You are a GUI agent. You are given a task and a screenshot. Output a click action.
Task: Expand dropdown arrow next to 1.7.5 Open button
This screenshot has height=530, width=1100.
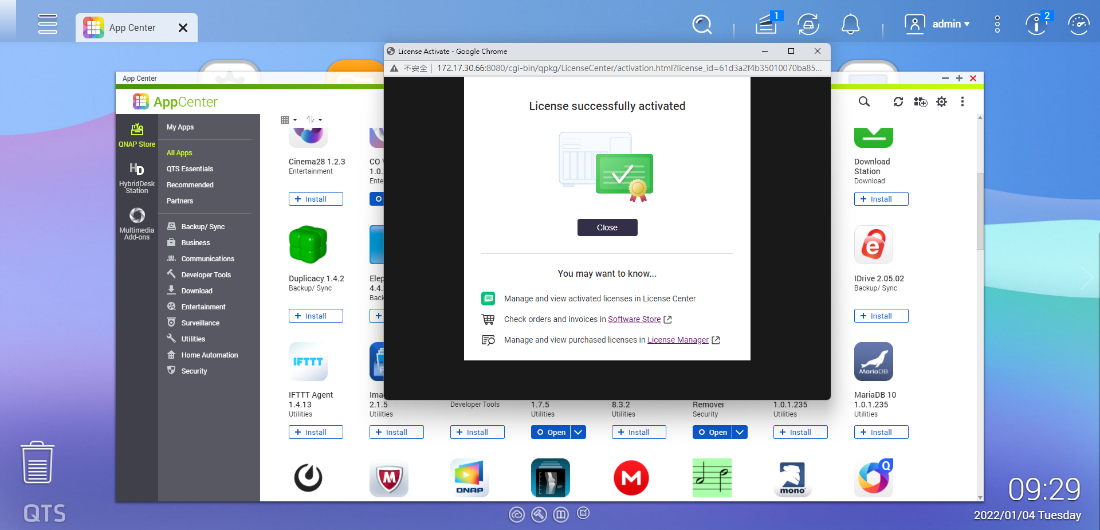(578, 432)
